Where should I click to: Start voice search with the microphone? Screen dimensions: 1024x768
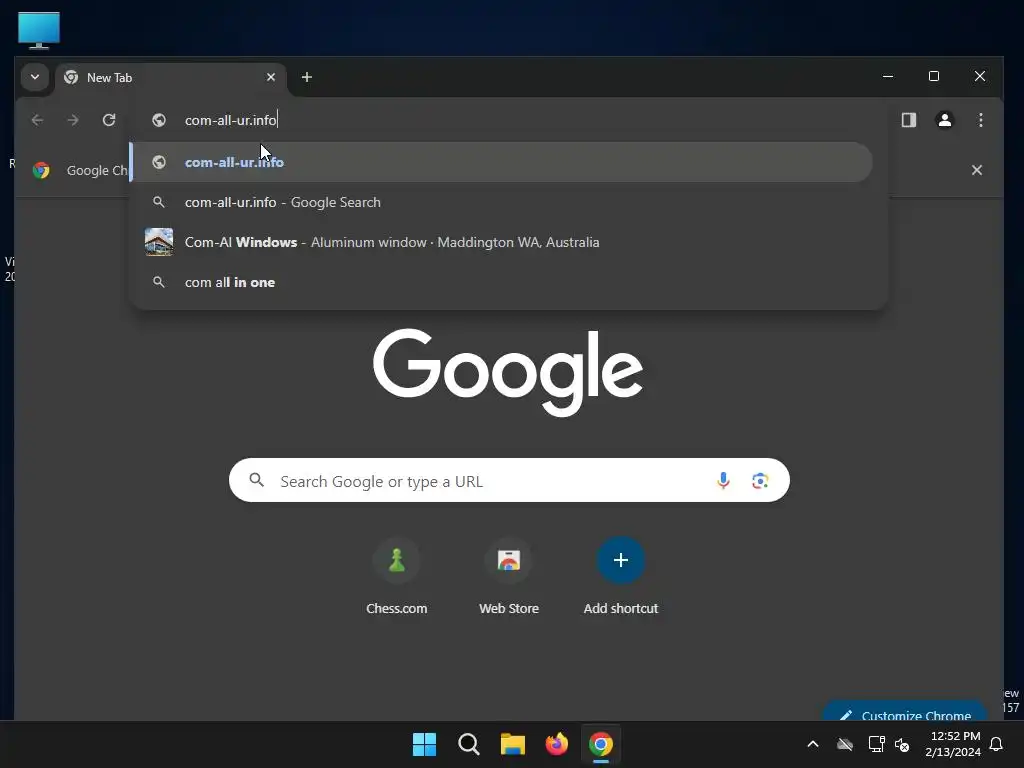pyautogui.click(x=723, y=481)
